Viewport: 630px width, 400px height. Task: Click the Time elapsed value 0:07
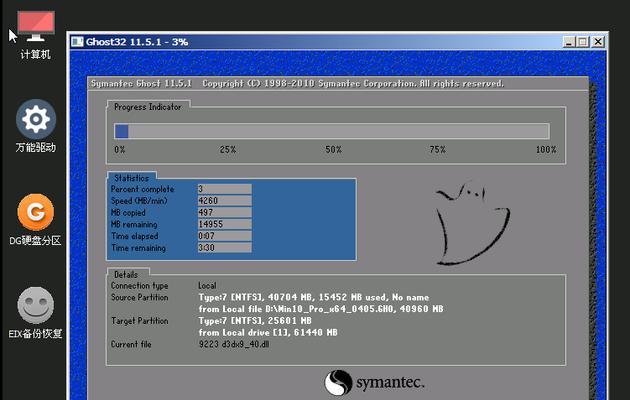point(224,236)
